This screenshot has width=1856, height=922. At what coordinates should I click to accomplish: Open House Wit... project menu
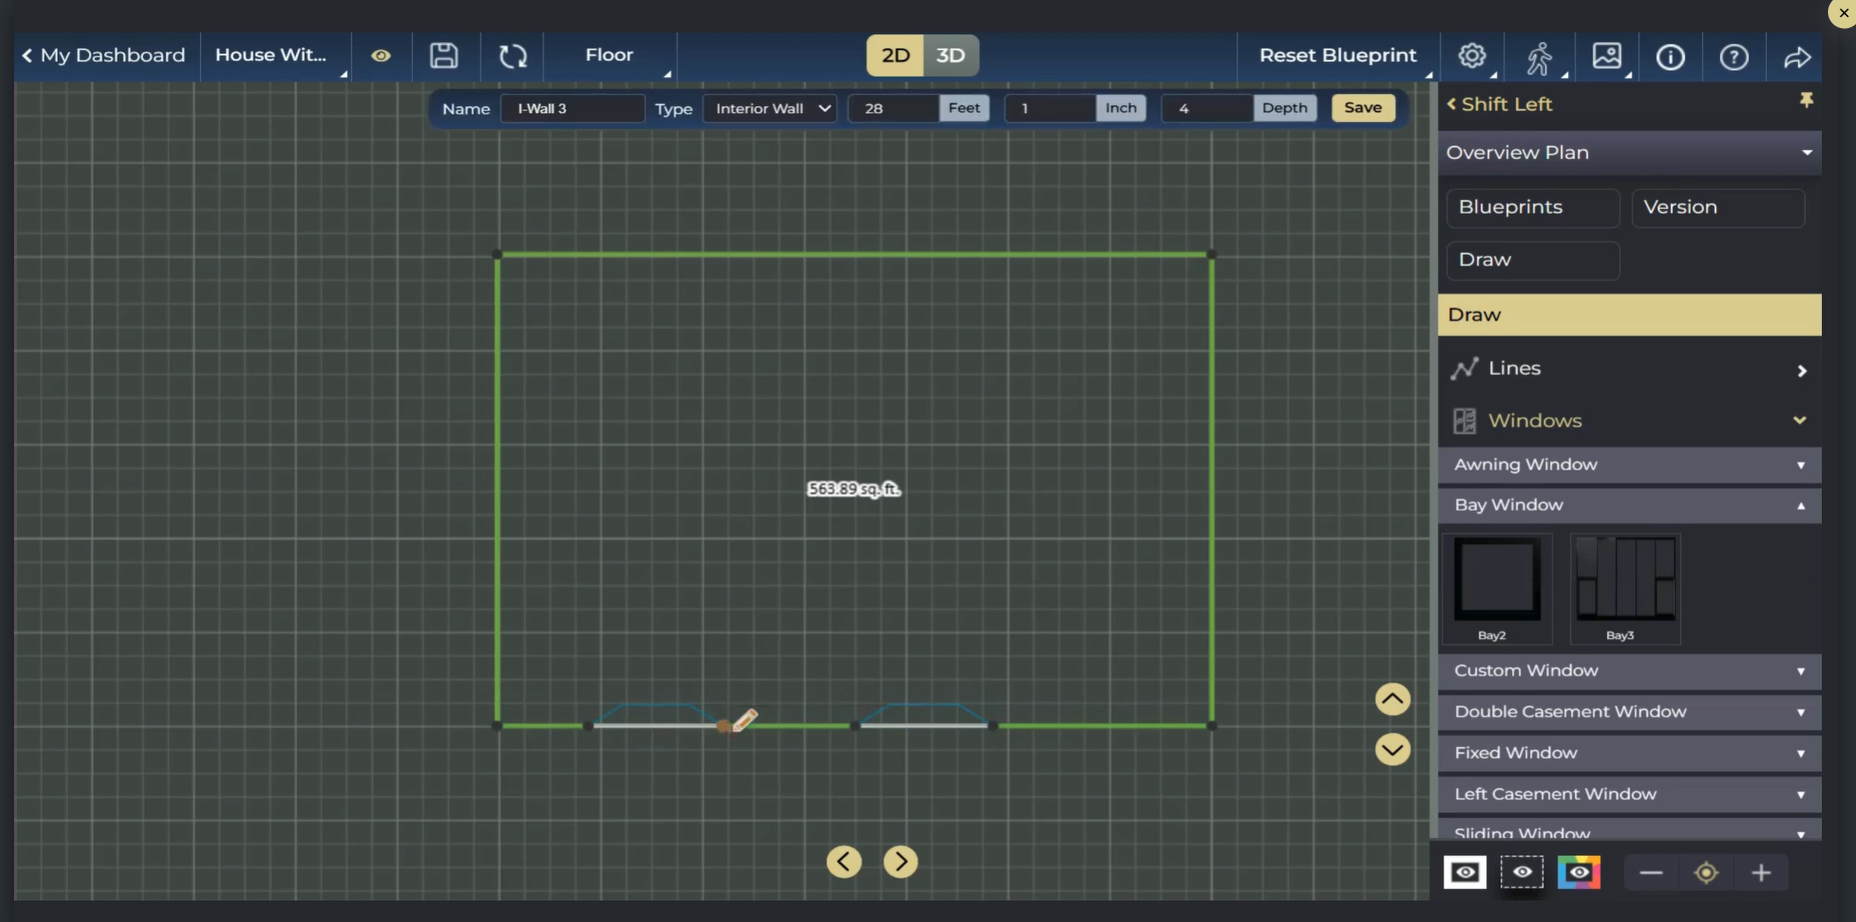(x=275, y=56)
